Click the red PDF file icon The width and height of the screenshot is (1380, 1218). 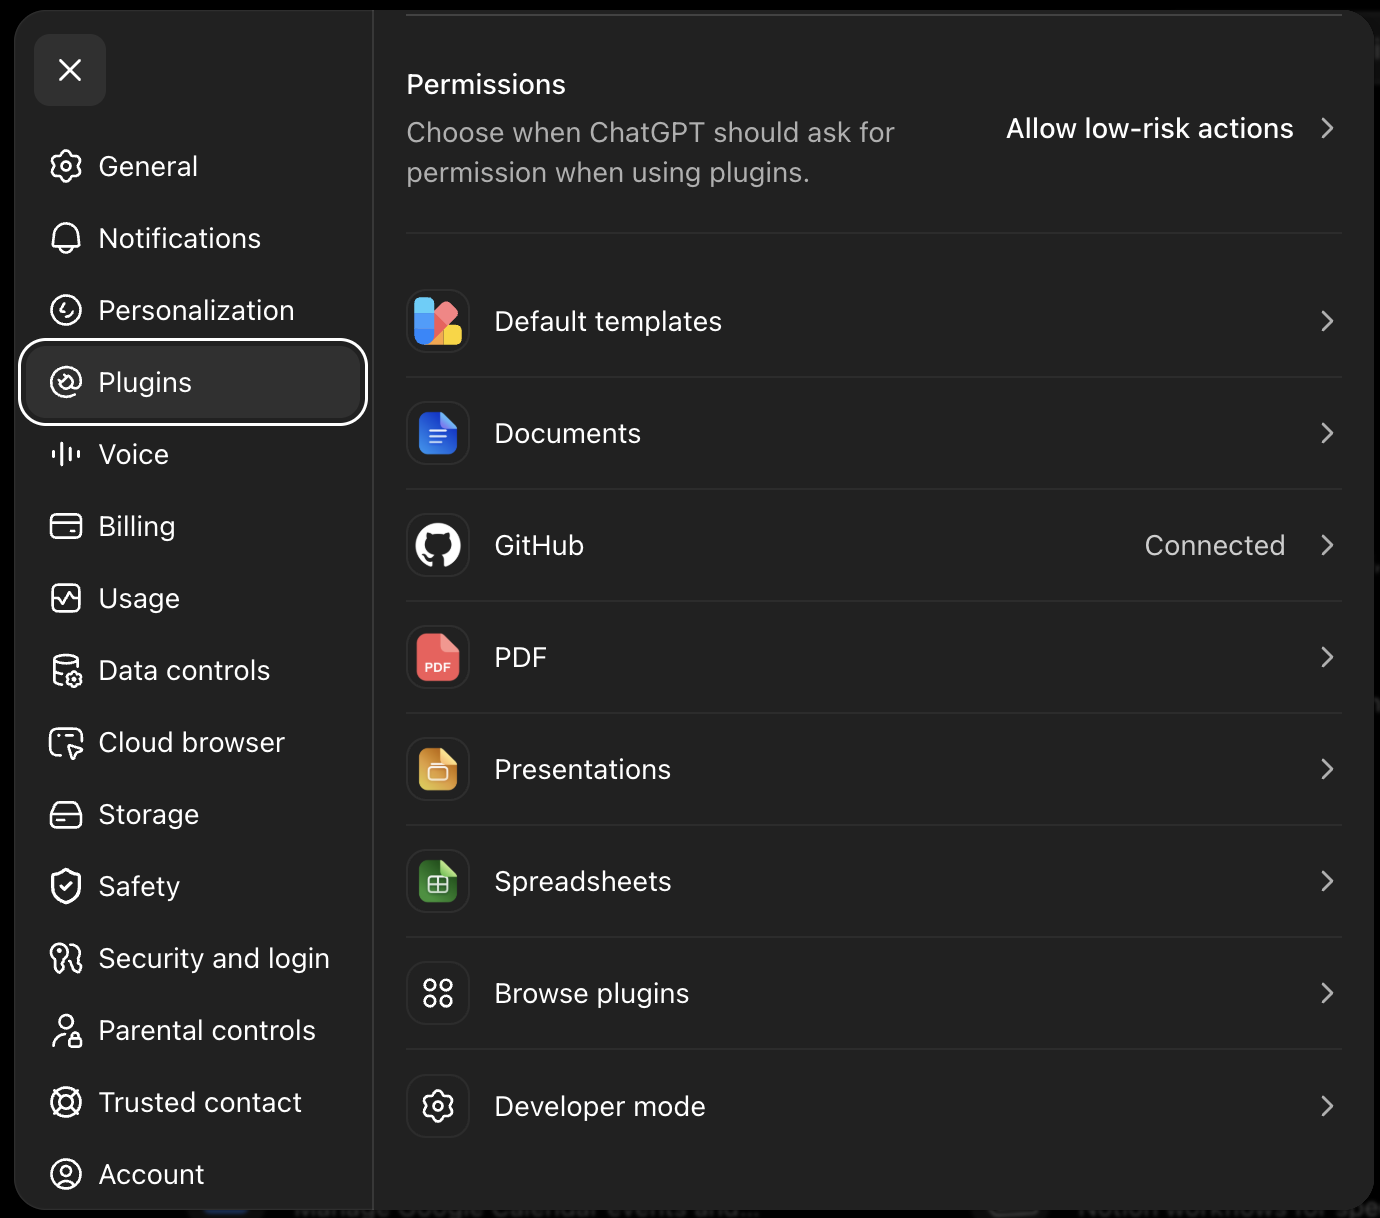tap(438, 657)
